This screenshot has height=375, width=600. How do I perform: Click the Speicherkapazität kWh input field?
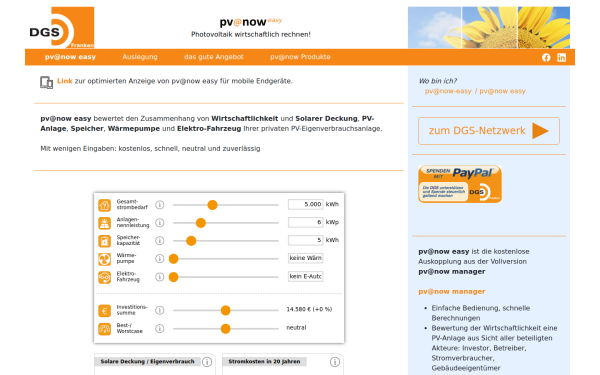pos(305,240)
